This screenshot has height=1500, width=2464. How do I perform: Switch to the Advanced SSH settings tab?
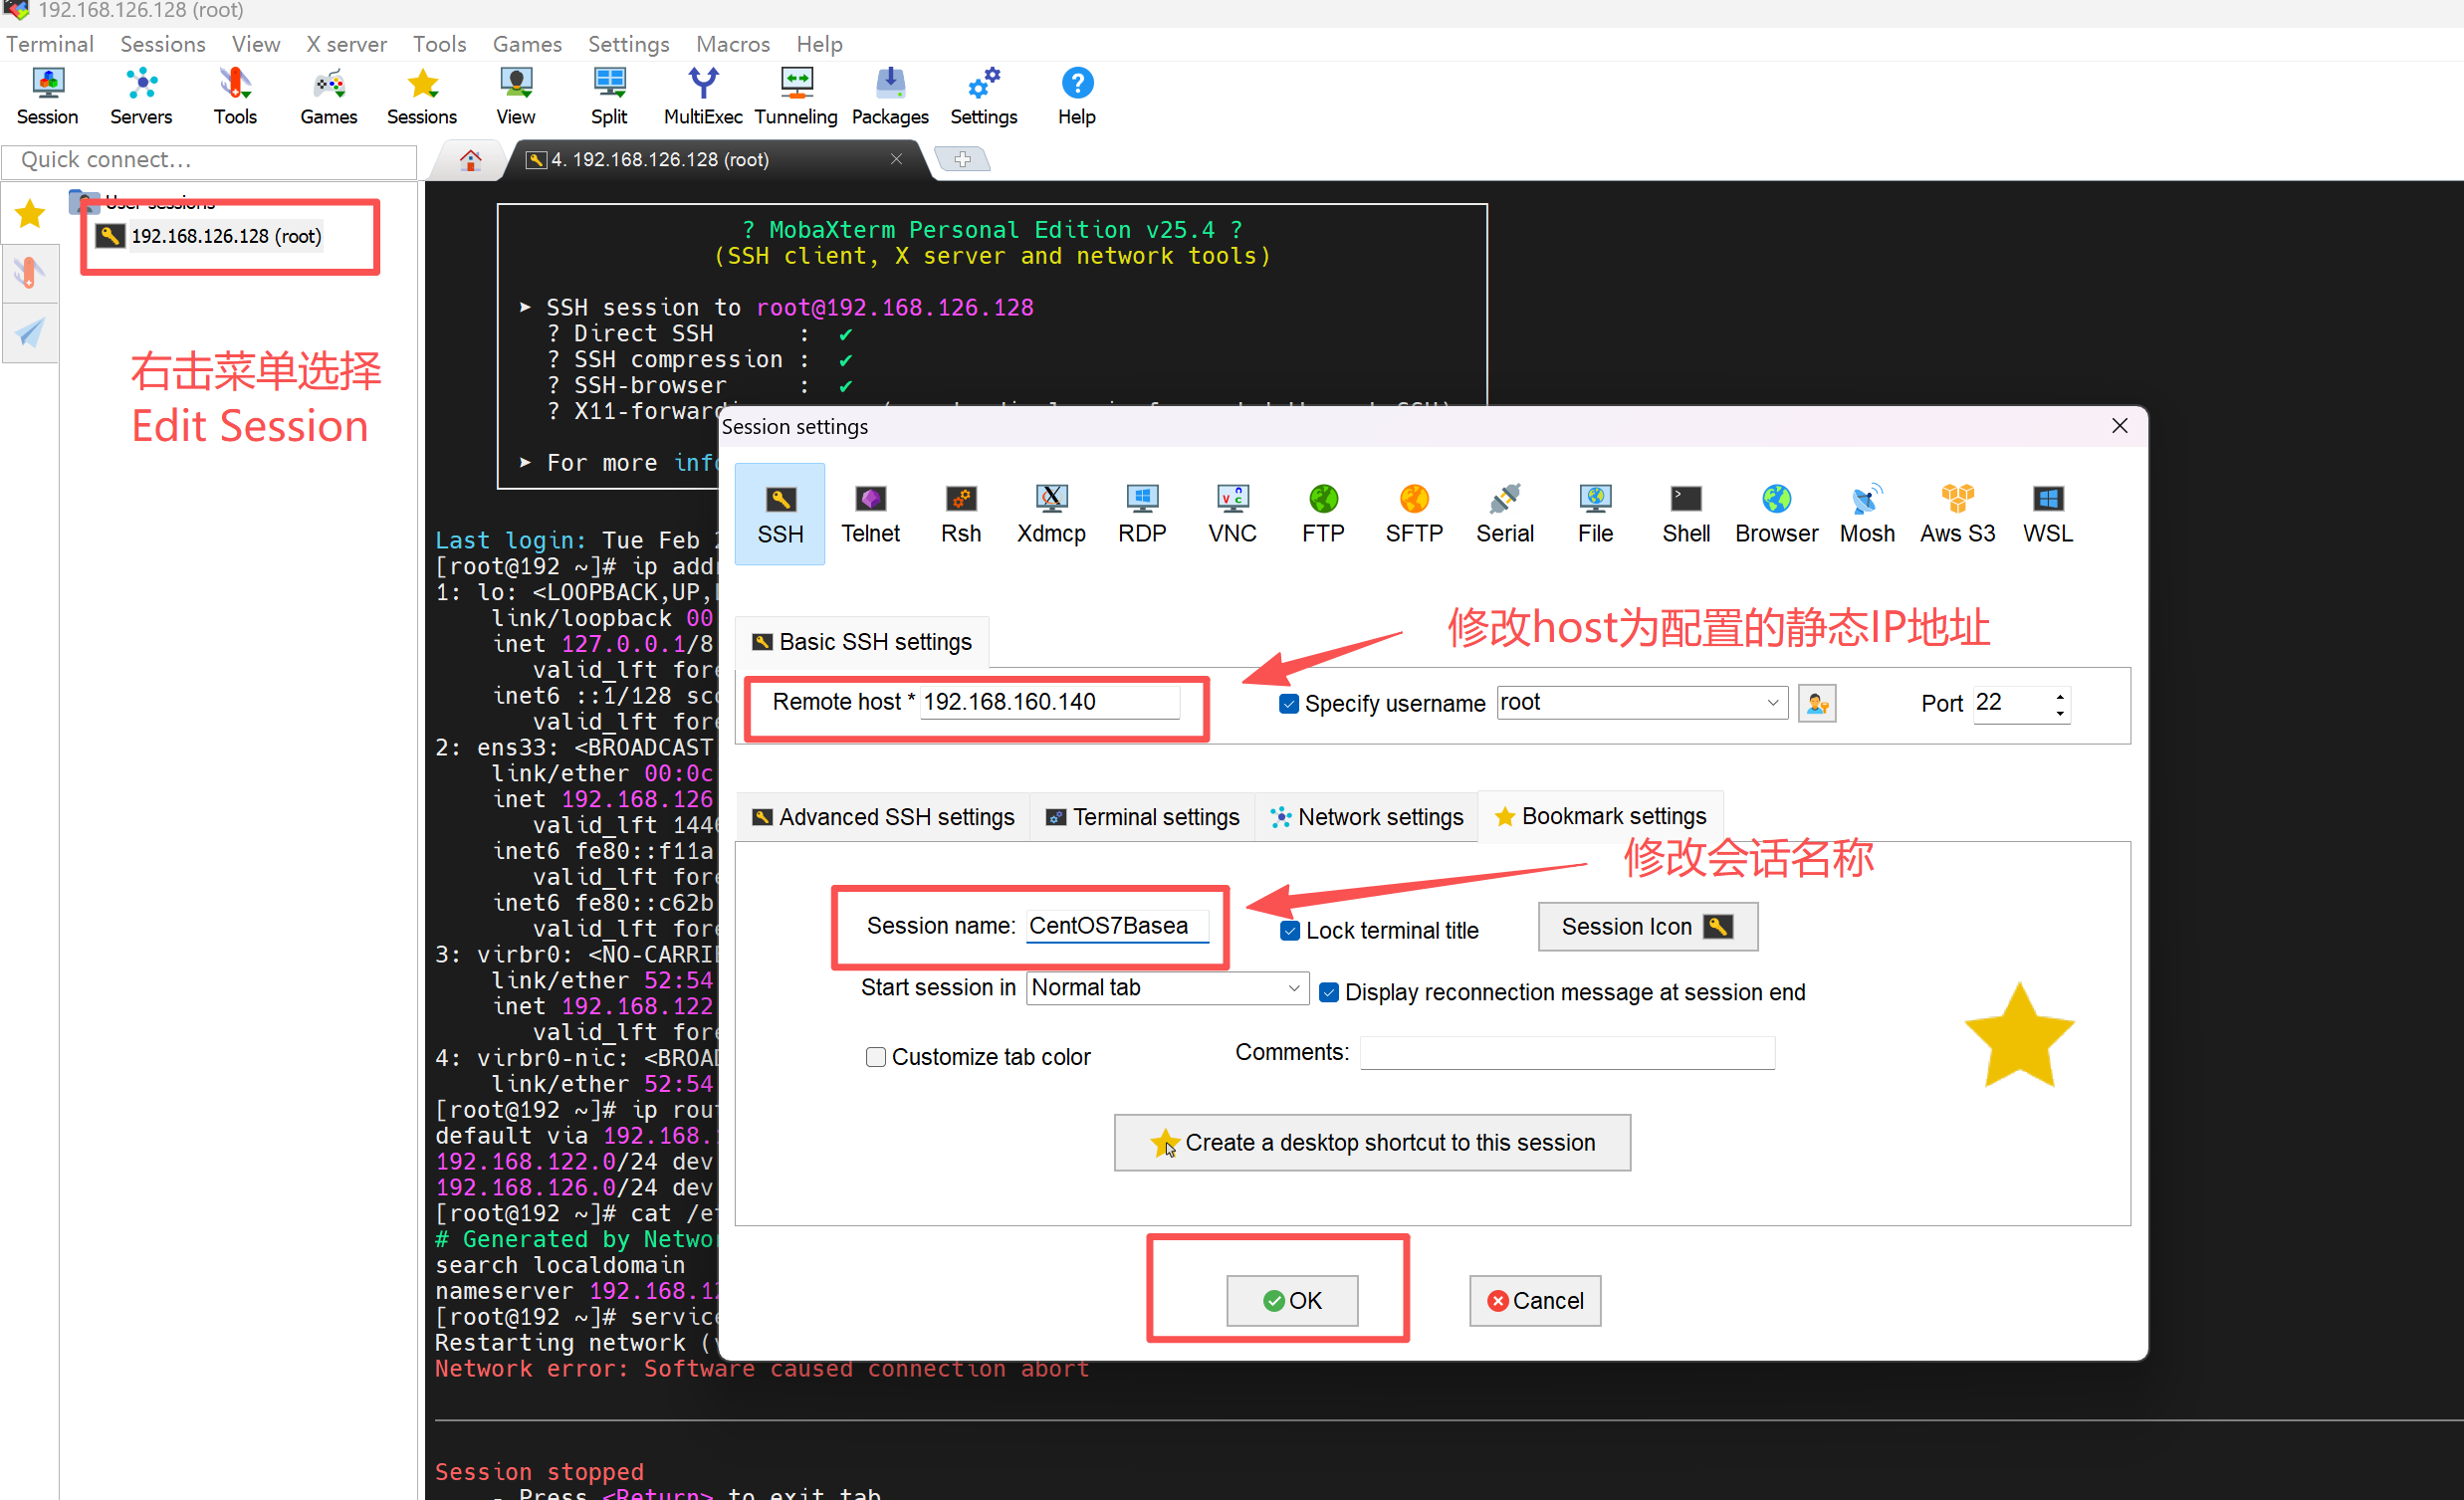pos(883,818)
